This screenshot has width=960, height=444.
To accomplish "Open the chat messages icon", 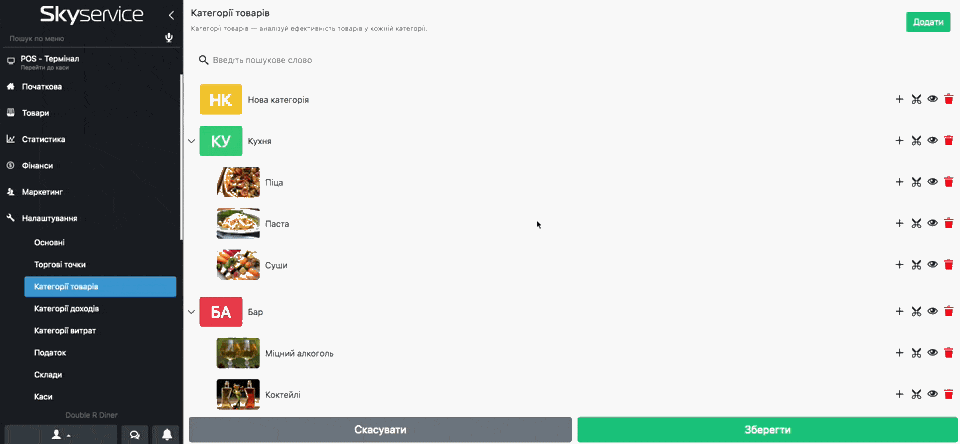I will point(134,434).
